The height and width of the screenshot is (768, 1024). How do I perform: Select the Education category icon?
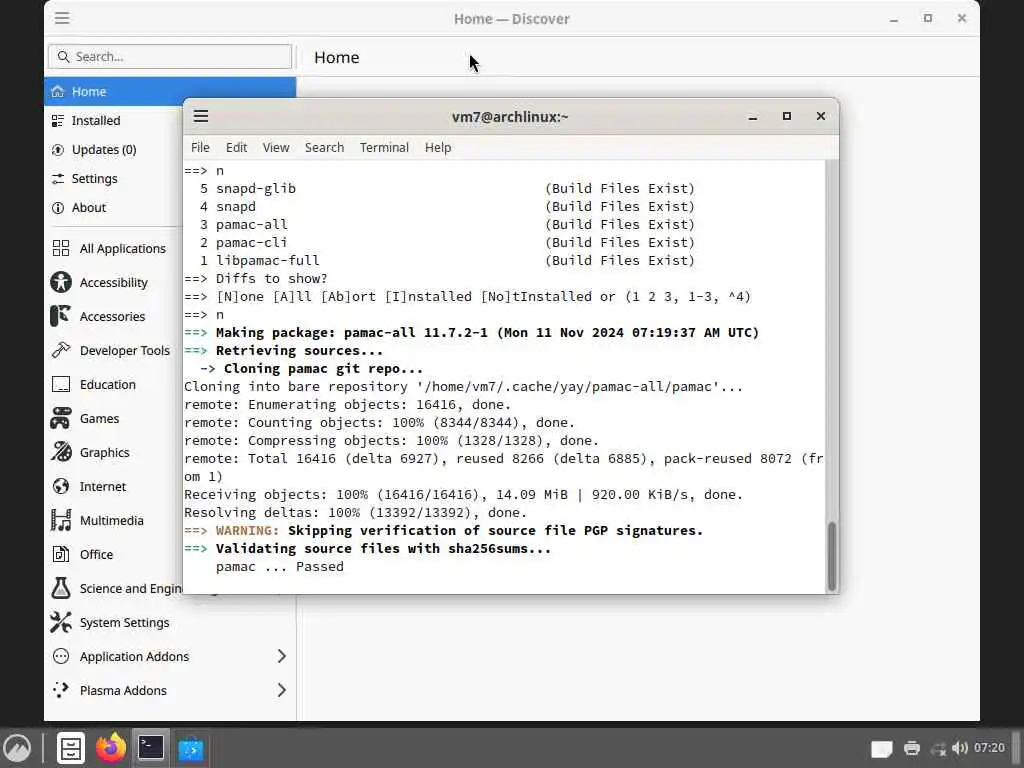pyautogui.click(x=61, y=384)
